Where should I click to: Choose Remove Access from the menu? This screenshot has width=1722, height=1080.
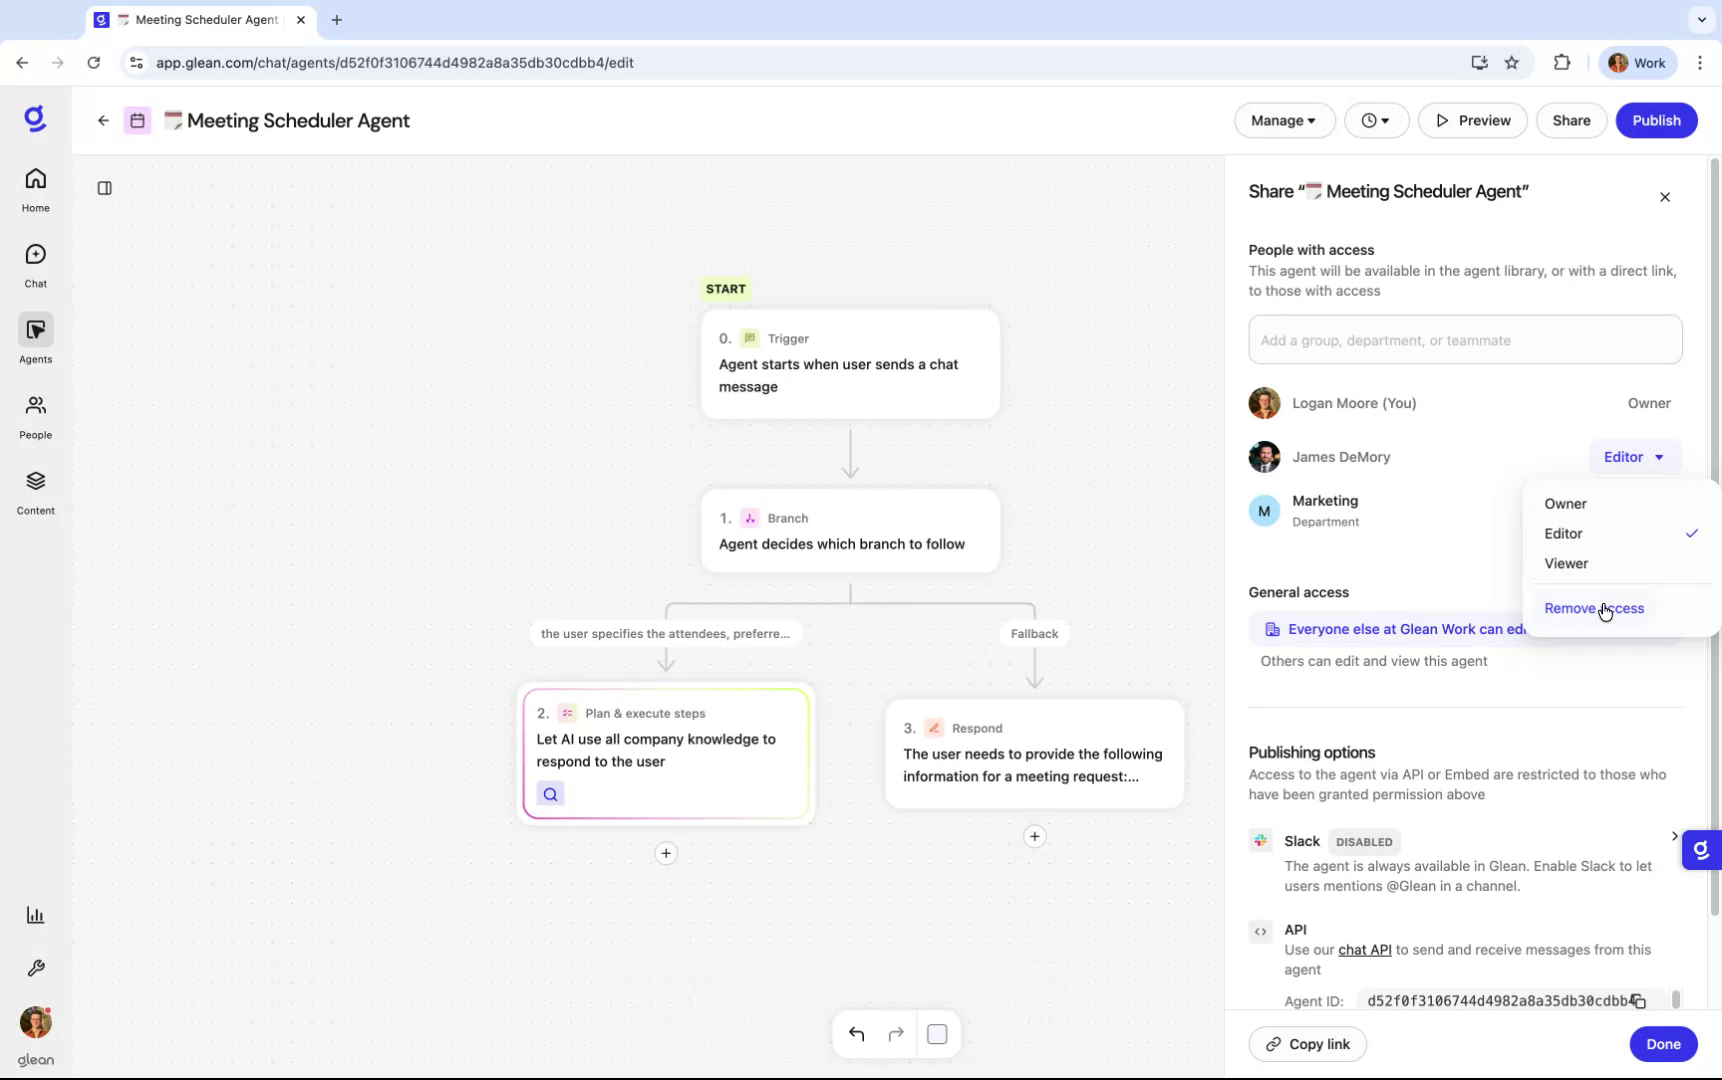click(x=1594, y=608)
